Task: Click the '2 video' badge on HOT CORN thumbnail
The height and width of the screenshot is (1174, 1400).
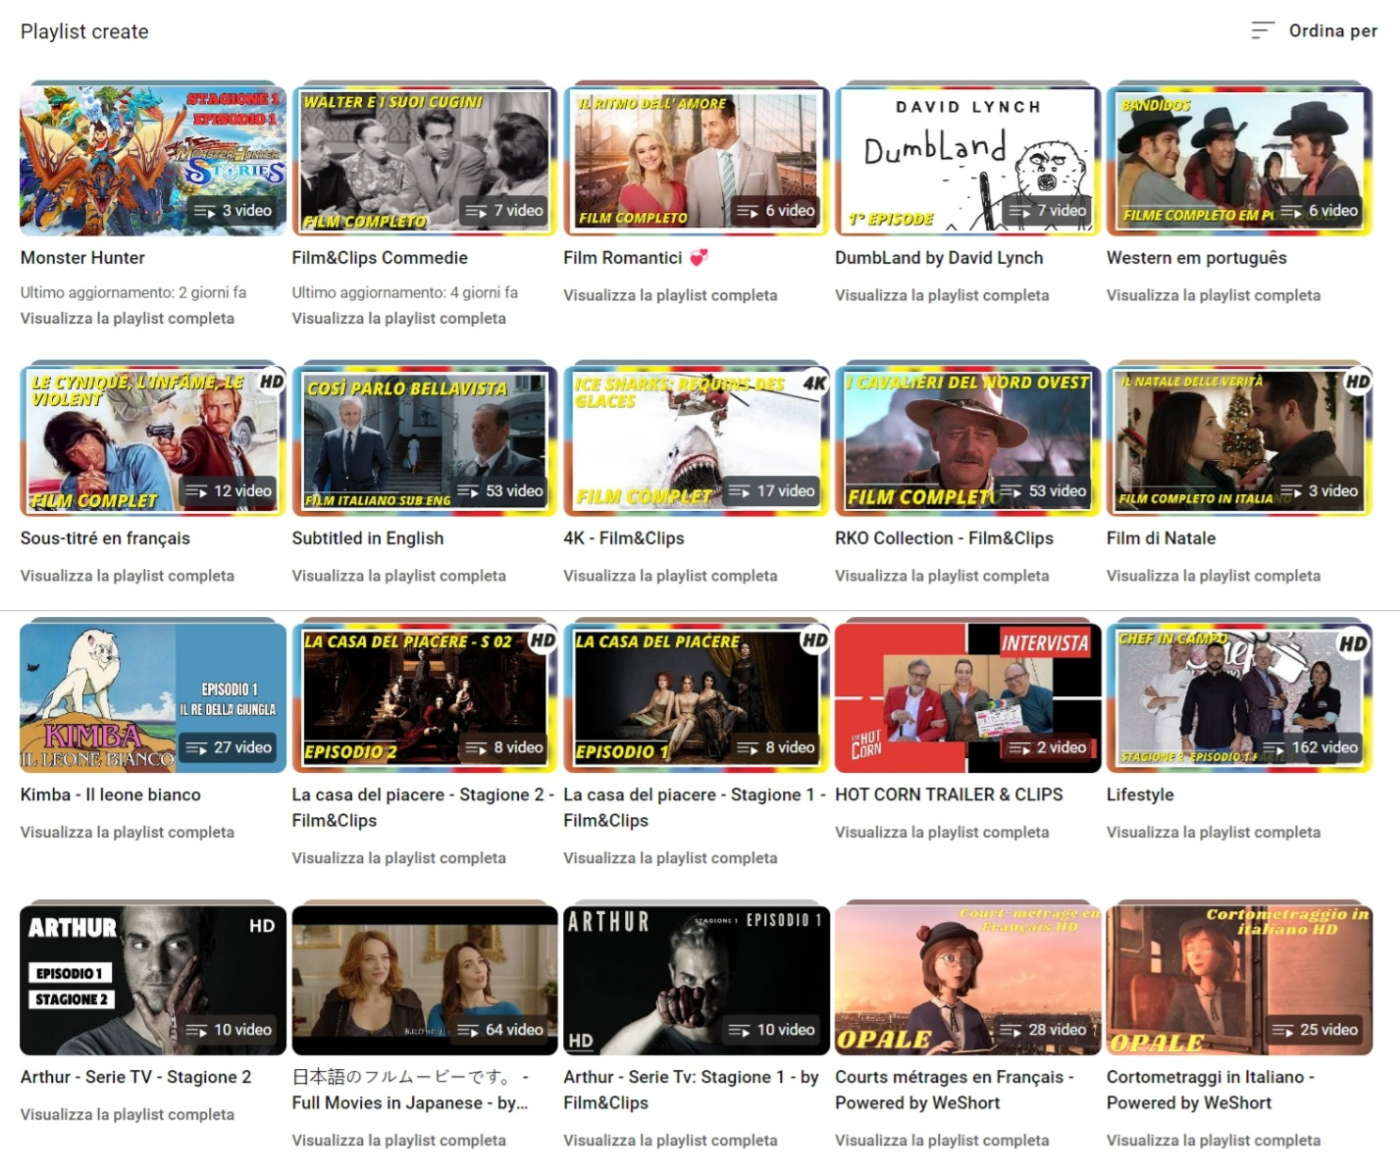Action: [x=1048, y=748]
